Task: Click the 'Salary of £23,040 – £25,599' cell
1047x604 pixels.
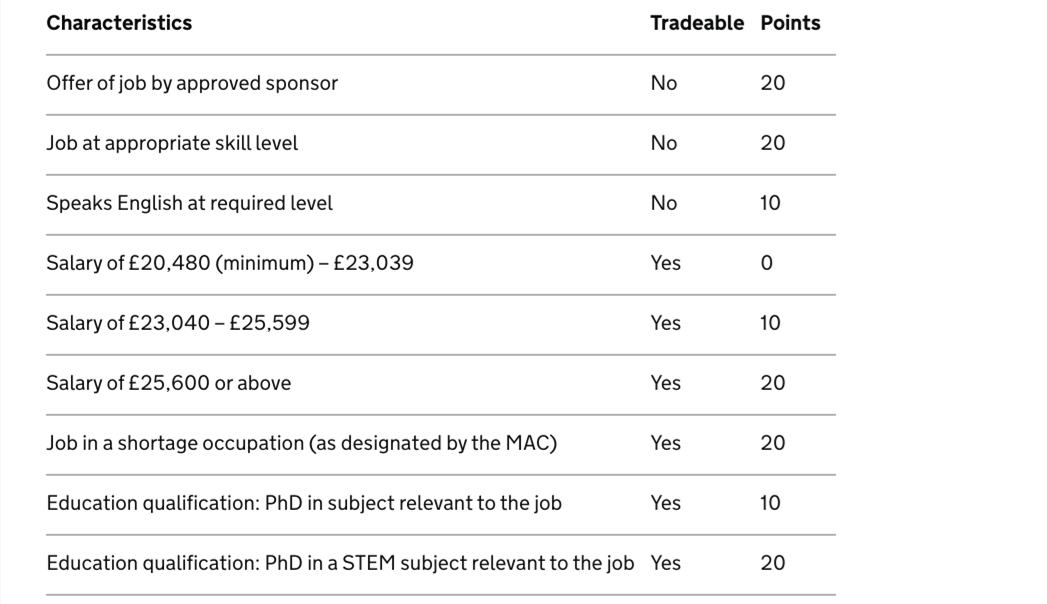Action: 178,324
